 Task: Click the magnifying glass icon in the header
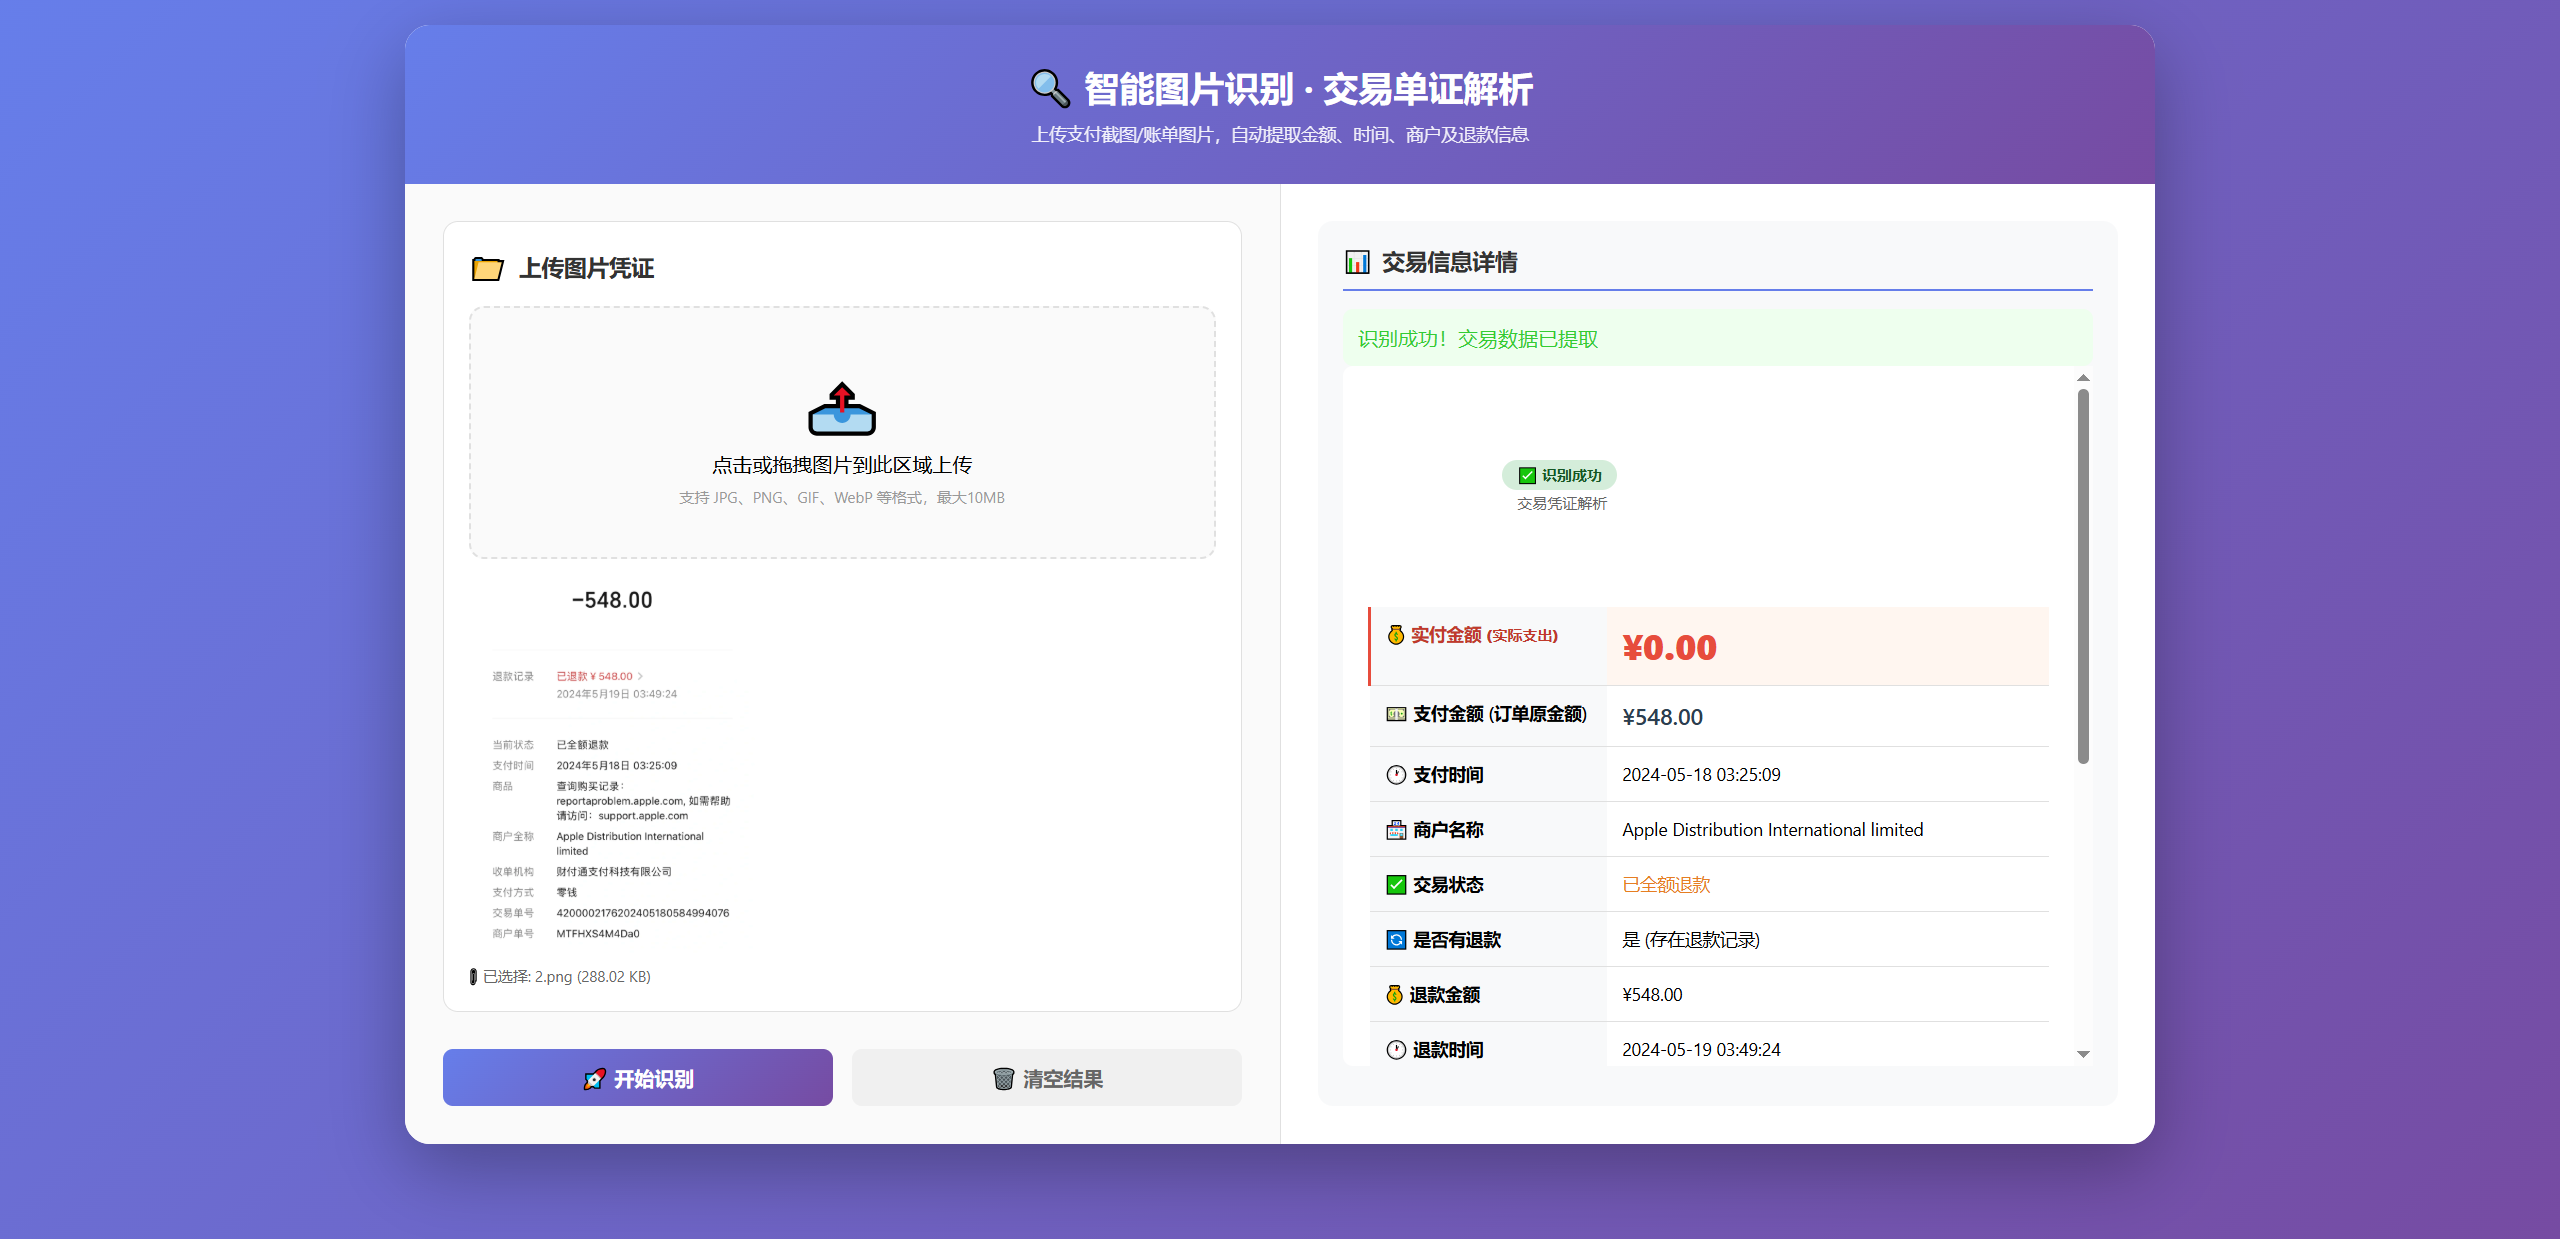point(1049,89)
